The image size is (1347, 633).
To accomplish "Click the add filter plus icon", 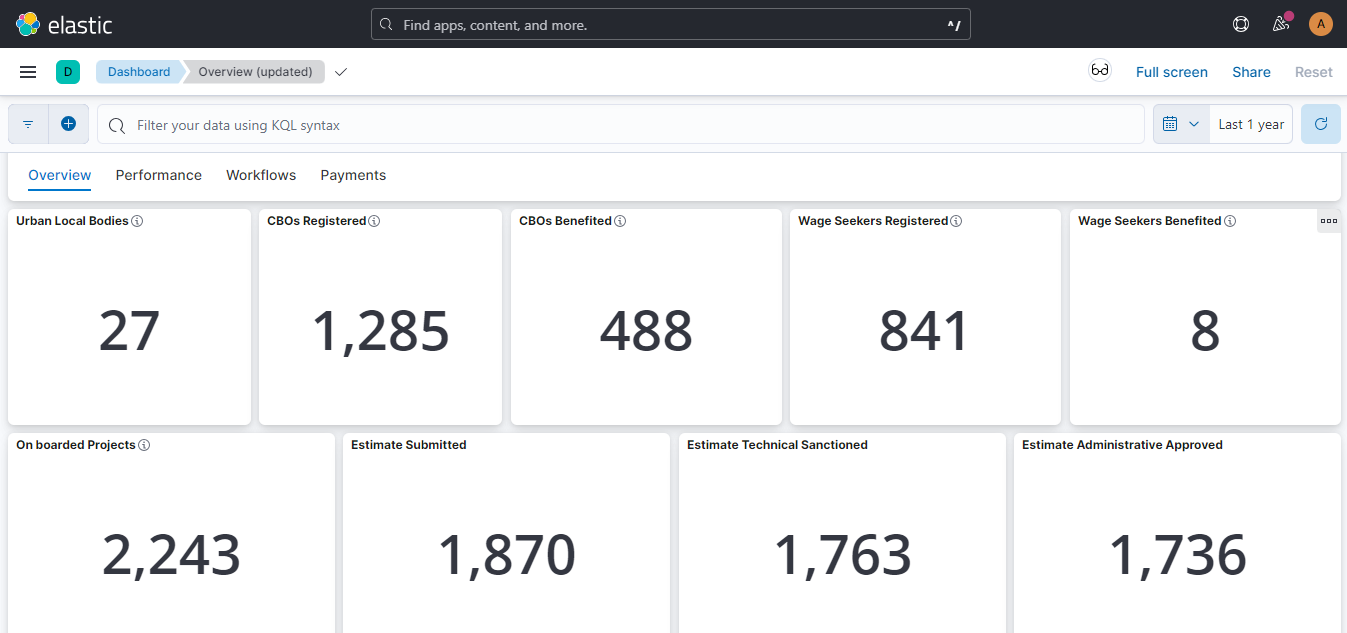I will pos(68,124).
